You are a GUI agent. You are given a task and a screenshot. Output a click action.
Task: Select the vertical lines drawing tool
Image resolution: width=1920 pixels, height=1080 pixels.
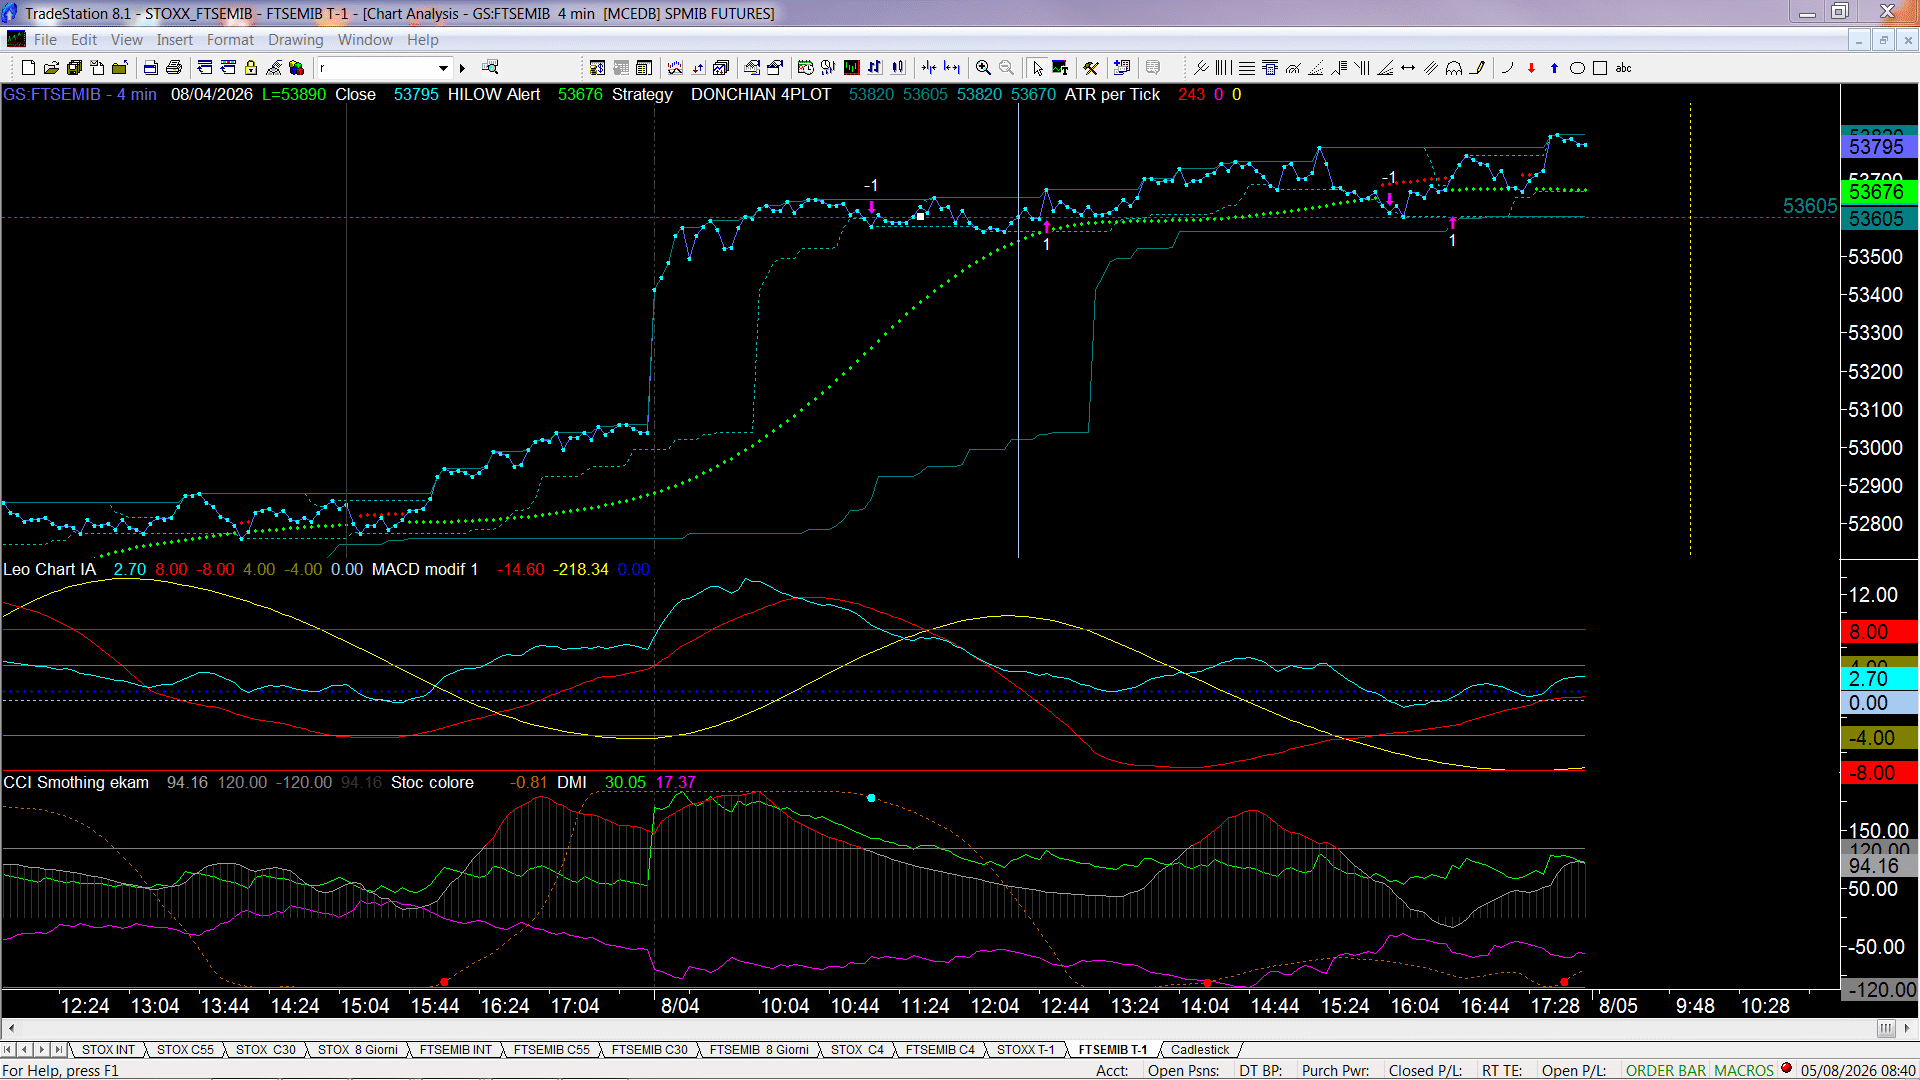pyautogui.click(x=1224, y=68)
